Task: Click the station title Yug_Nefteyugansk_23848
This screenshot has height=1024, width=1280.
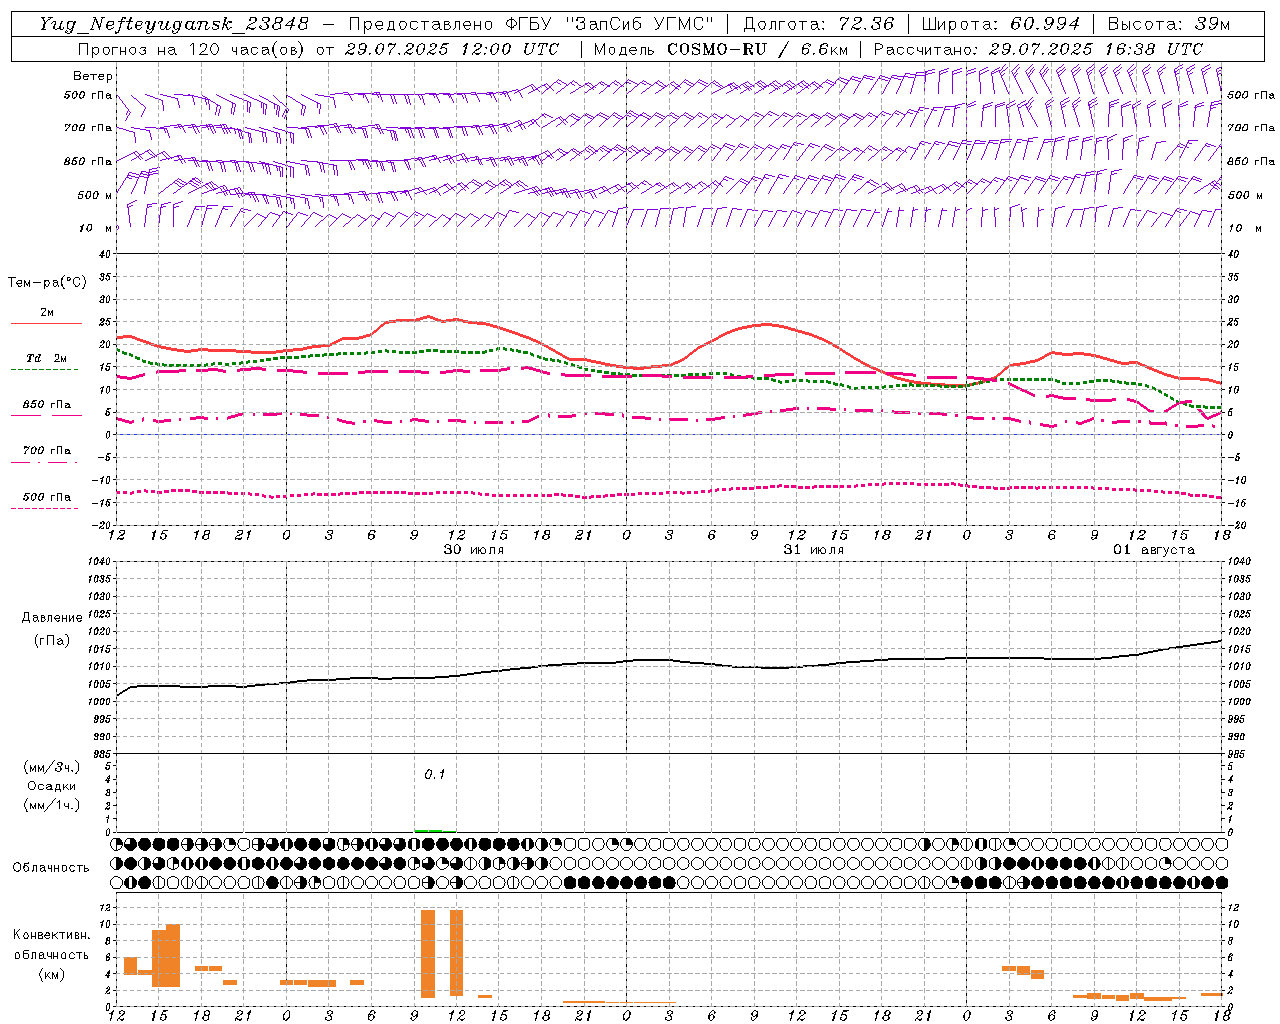Action: 174,24
